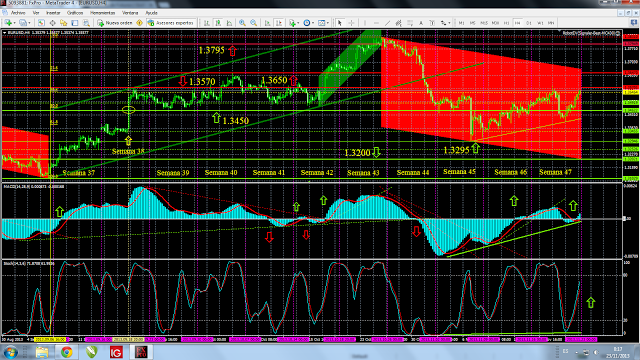640x360 pixels.
Task: Toggle Asesores expertos auto-trading
Action: [x=170, y=23]
